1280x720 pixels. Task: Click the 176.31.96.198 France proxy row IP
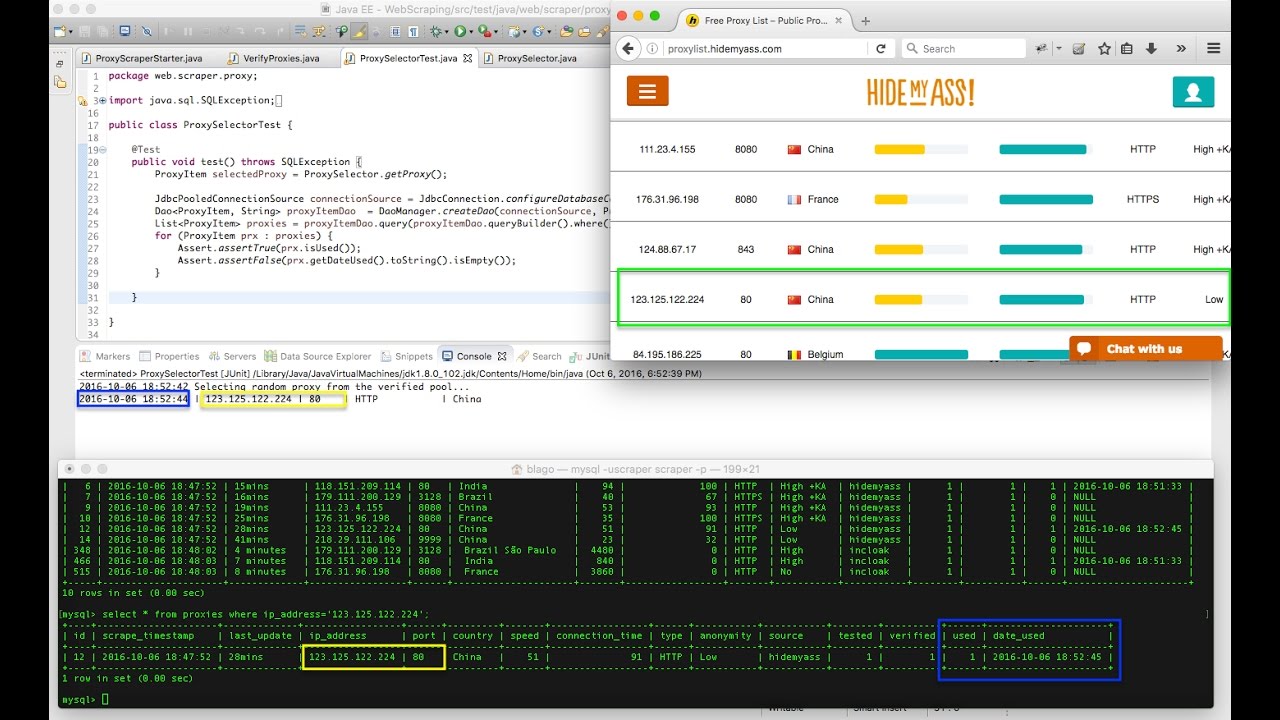(667, 199)
